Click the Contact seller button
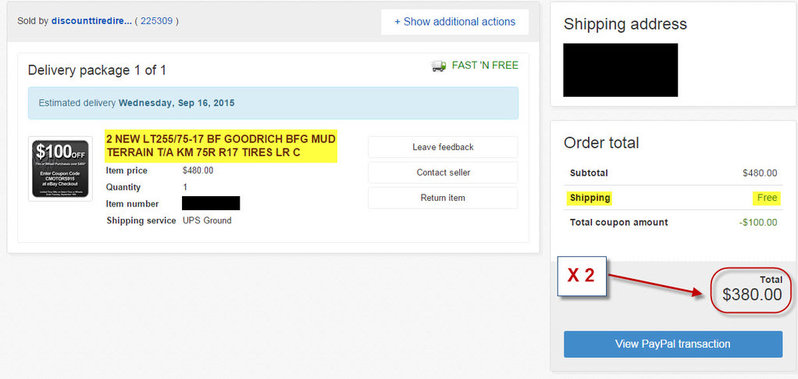The height and width of the screenshot is (379, 798). pyautogui.click(x=443, y=172)
